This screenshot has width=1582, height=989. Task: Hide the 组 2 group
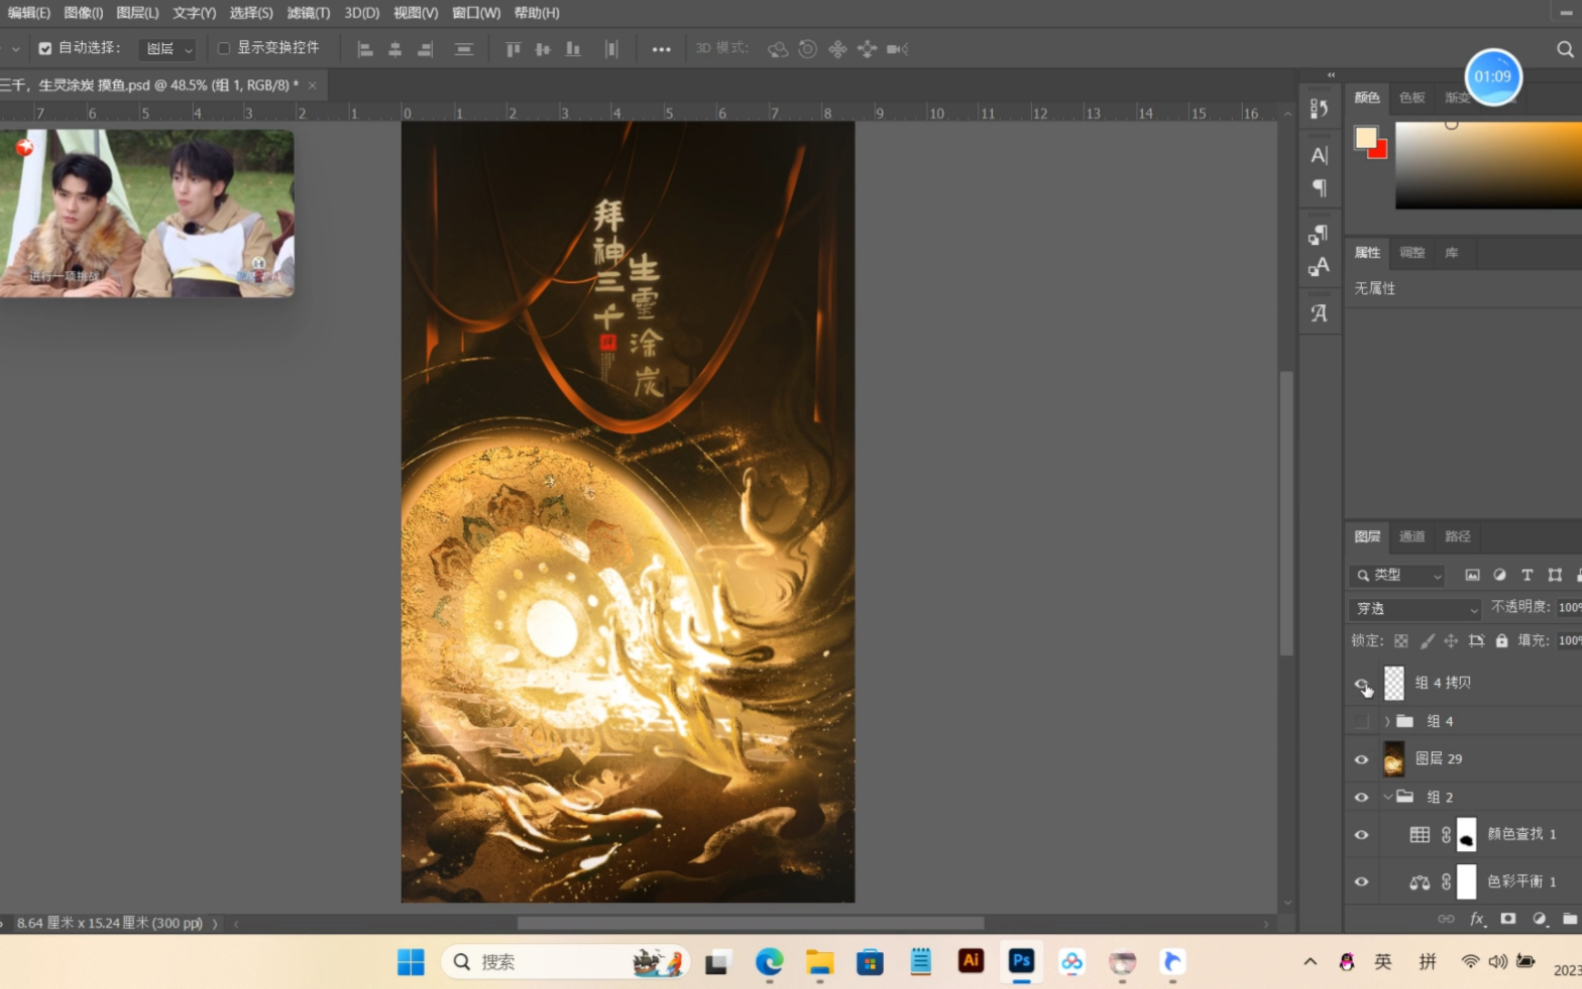(x=1362, y=798)
